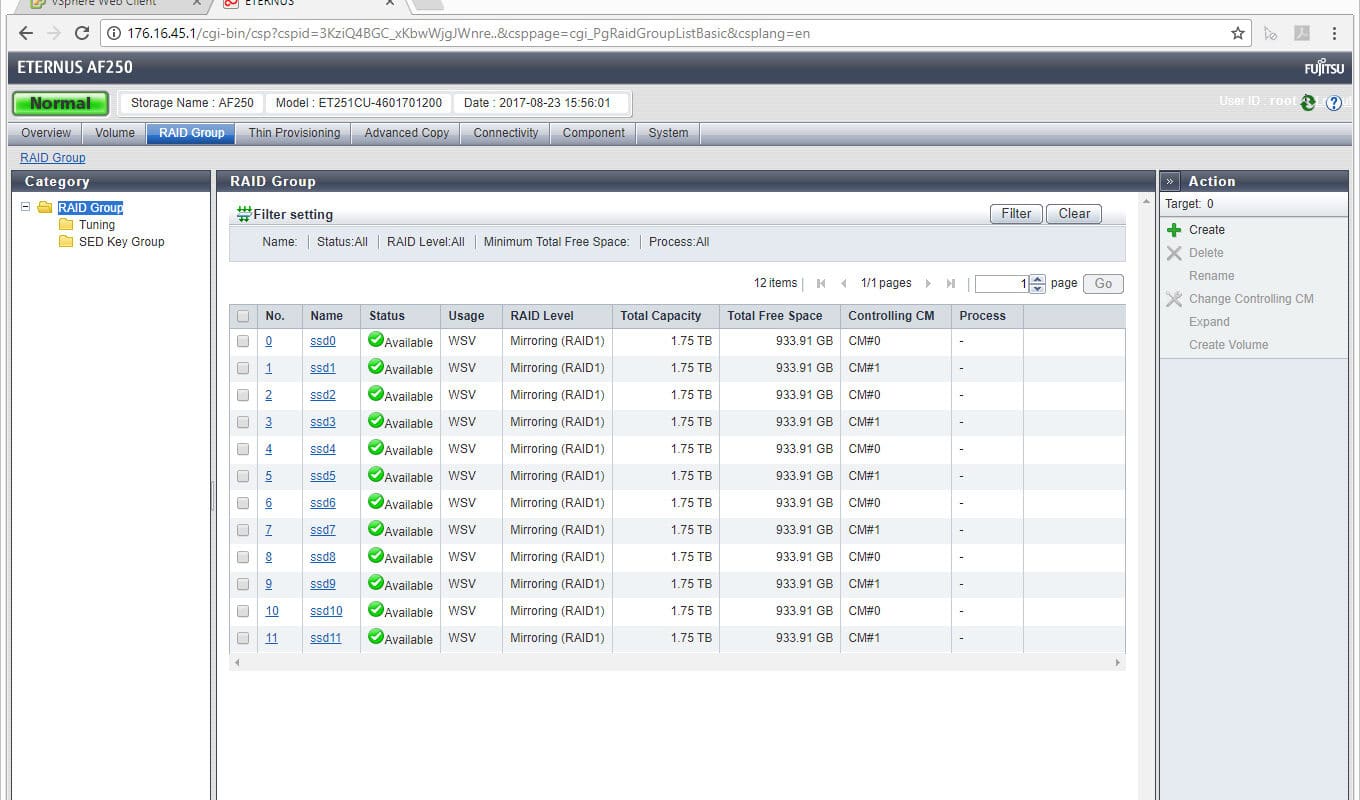The image size is (1360, 800).
Task: Click the SED Key Group folder icon
Action: [66, 242]
